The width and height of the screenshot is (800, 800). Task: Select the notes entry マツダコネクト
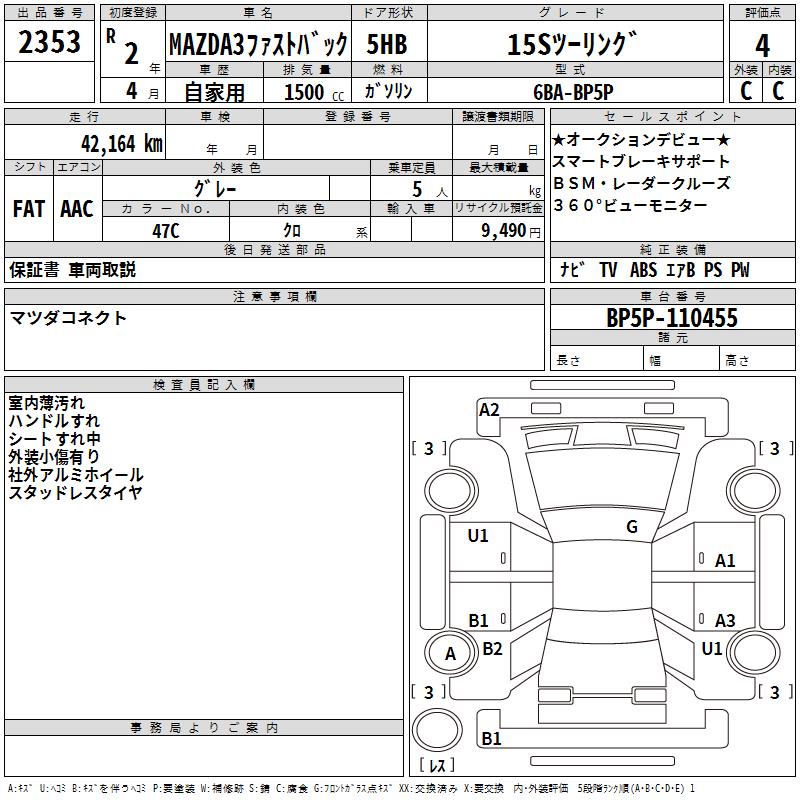click(68, 318)
